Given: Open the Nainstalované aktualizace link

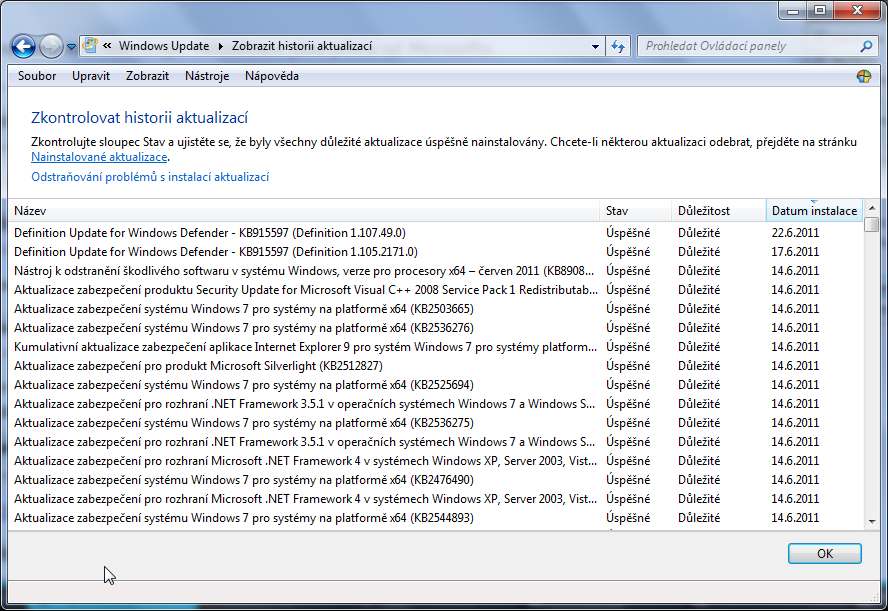Looking at the screenshot, I should coord(99,157).
